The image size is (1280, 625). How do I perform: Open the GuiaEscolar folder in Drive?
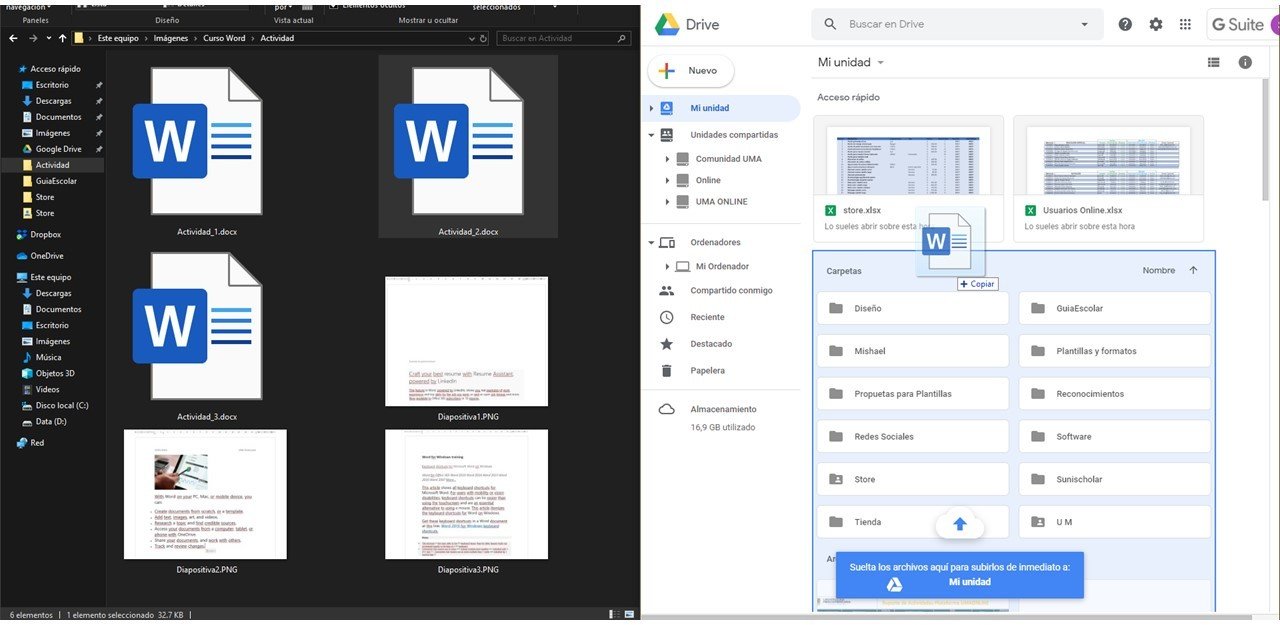tap(1114, 308)
